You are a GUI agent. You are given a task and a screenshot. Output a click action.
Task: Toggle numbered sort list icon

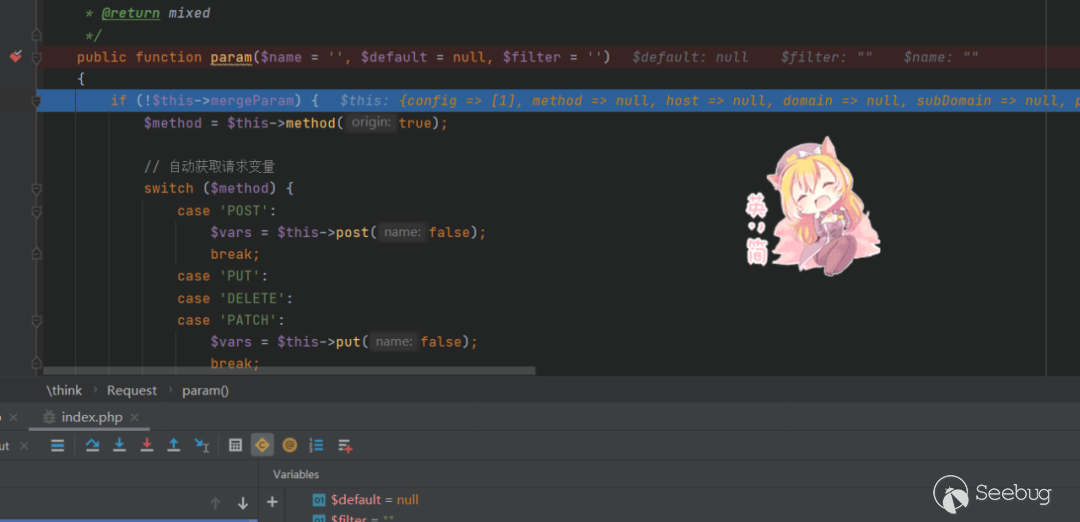(x=317, y=446)
